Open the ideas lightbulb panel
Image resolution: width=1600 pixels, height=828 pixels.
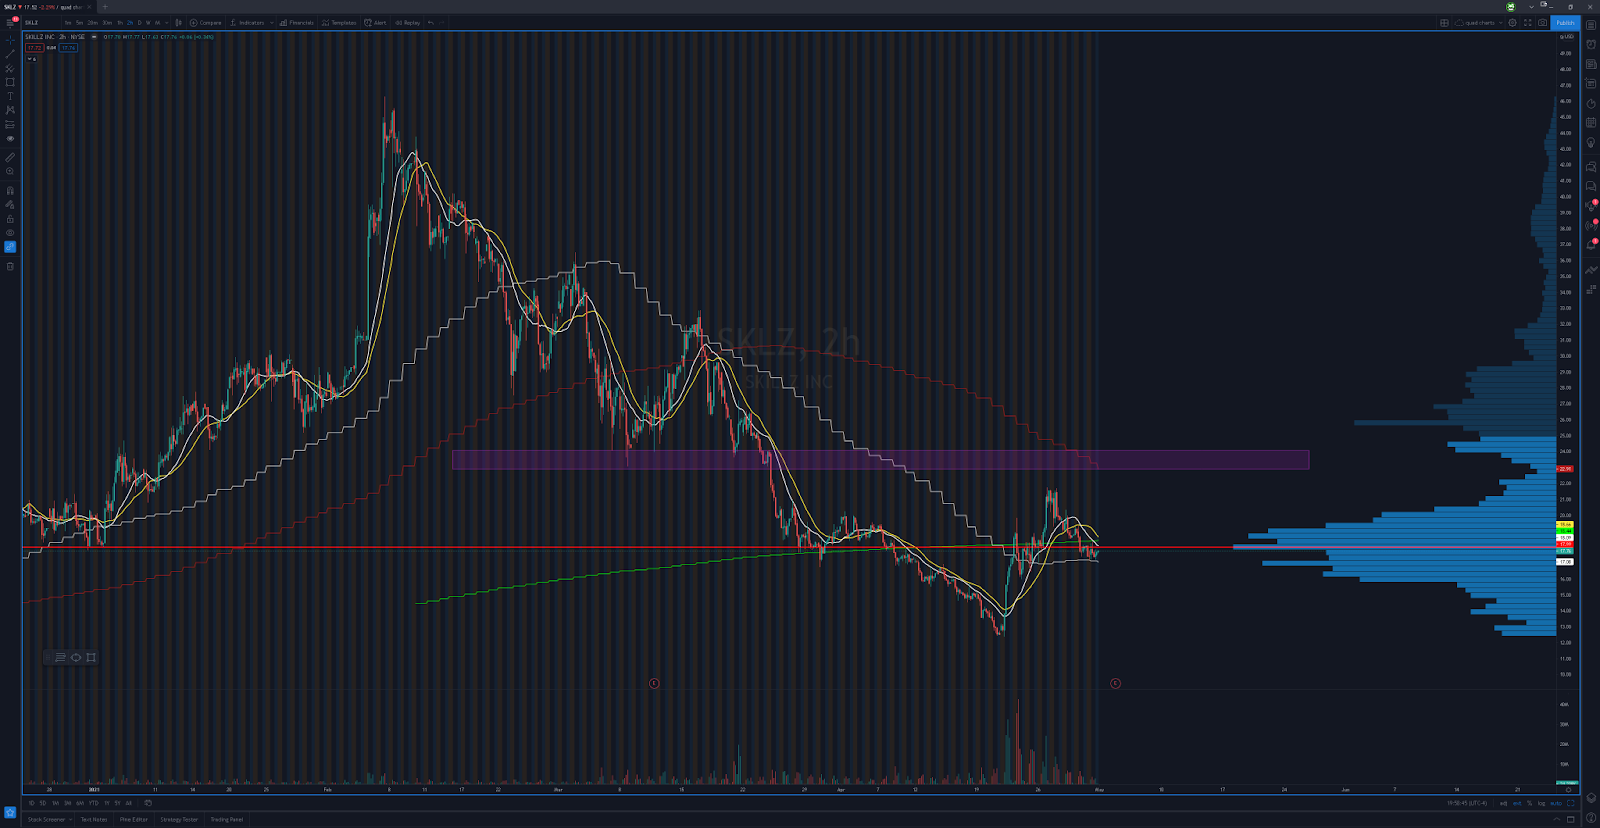tap(1591, 143)
